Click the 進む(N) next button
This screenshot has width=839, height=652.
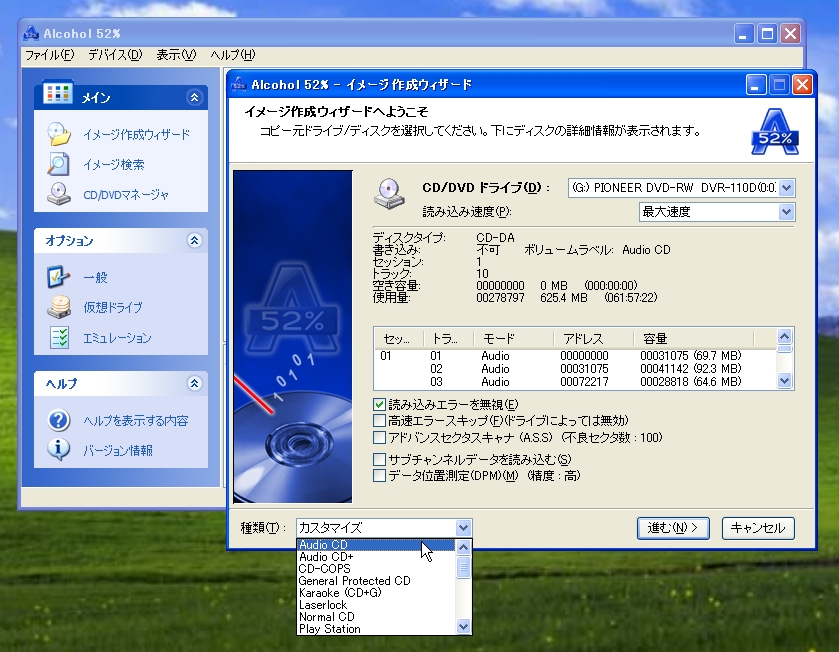pos(673,528)
